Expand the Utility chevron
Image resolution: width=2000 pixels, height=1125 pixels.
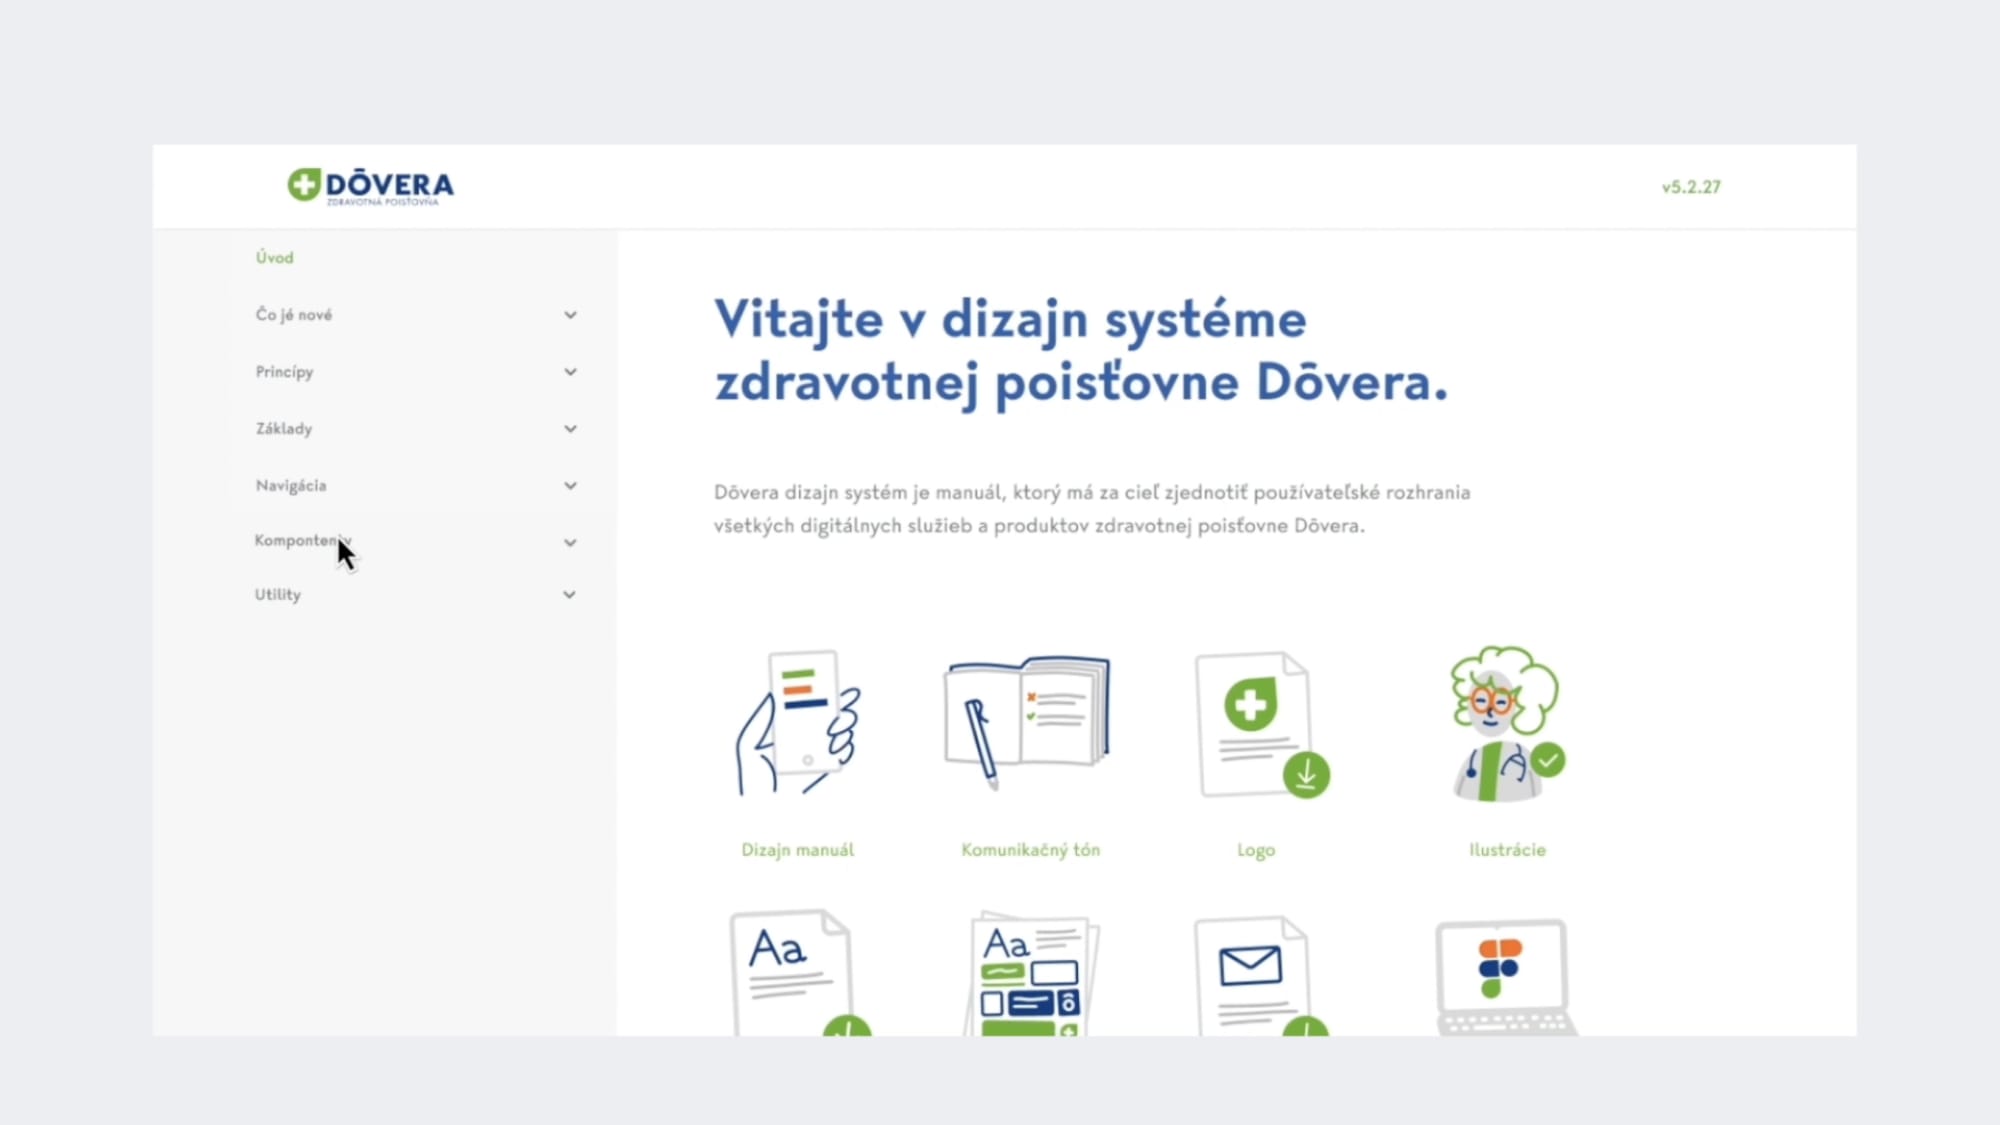click(569, 595)
